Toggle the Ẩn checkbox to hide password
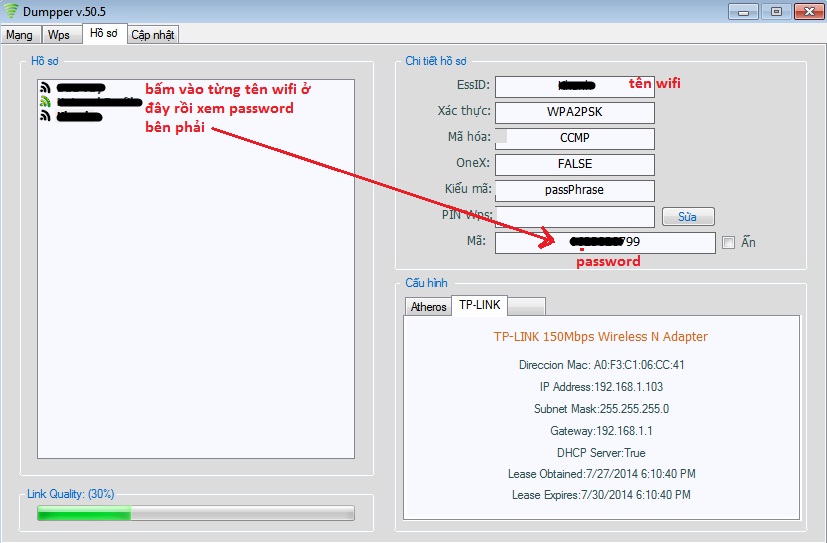 pyautogui.click(x=728, y=242)
